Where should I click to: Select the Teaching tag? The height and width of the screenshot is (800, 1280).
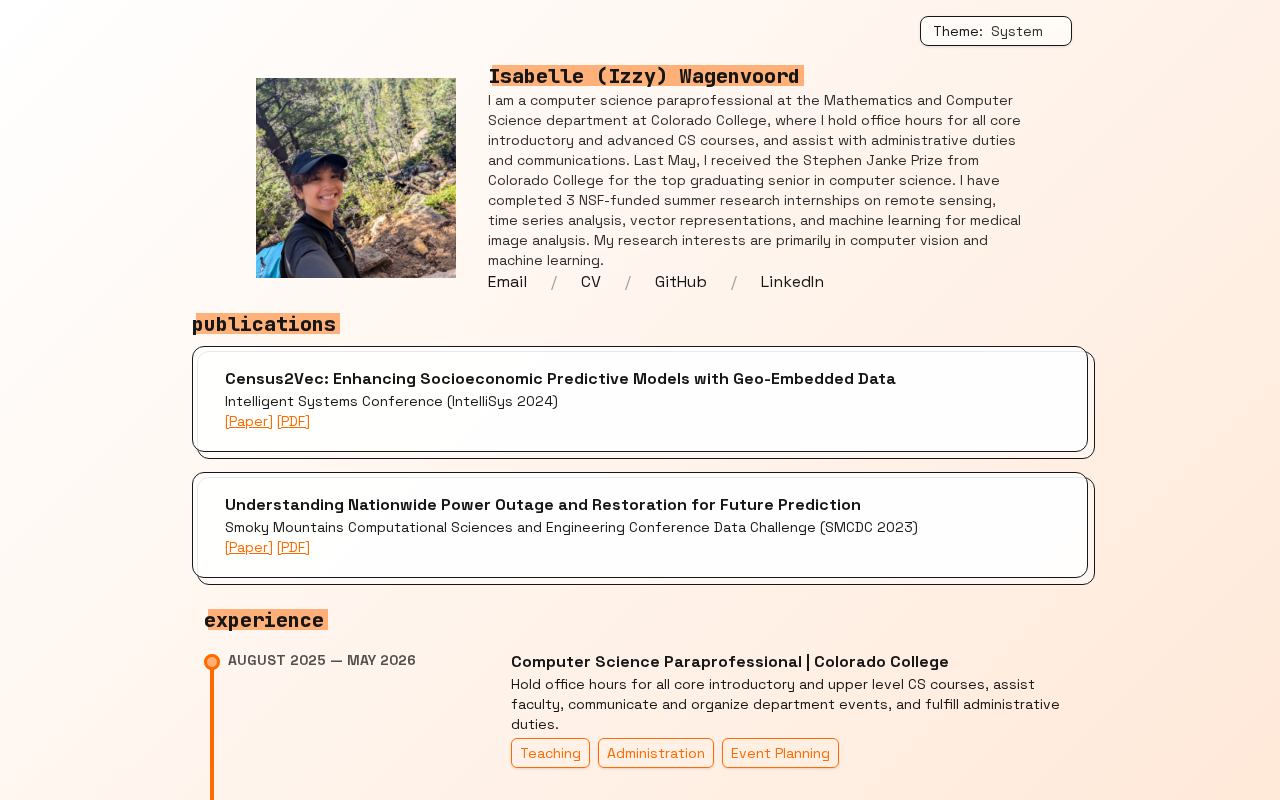(x=550, y=753)
